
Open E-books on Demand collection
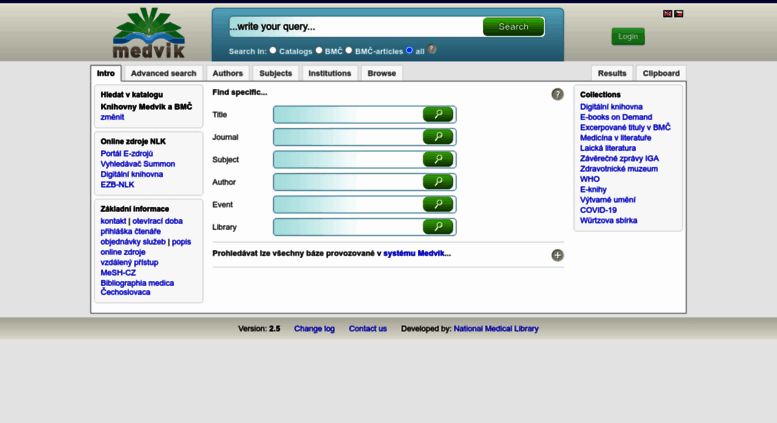(x=616, y=117)
